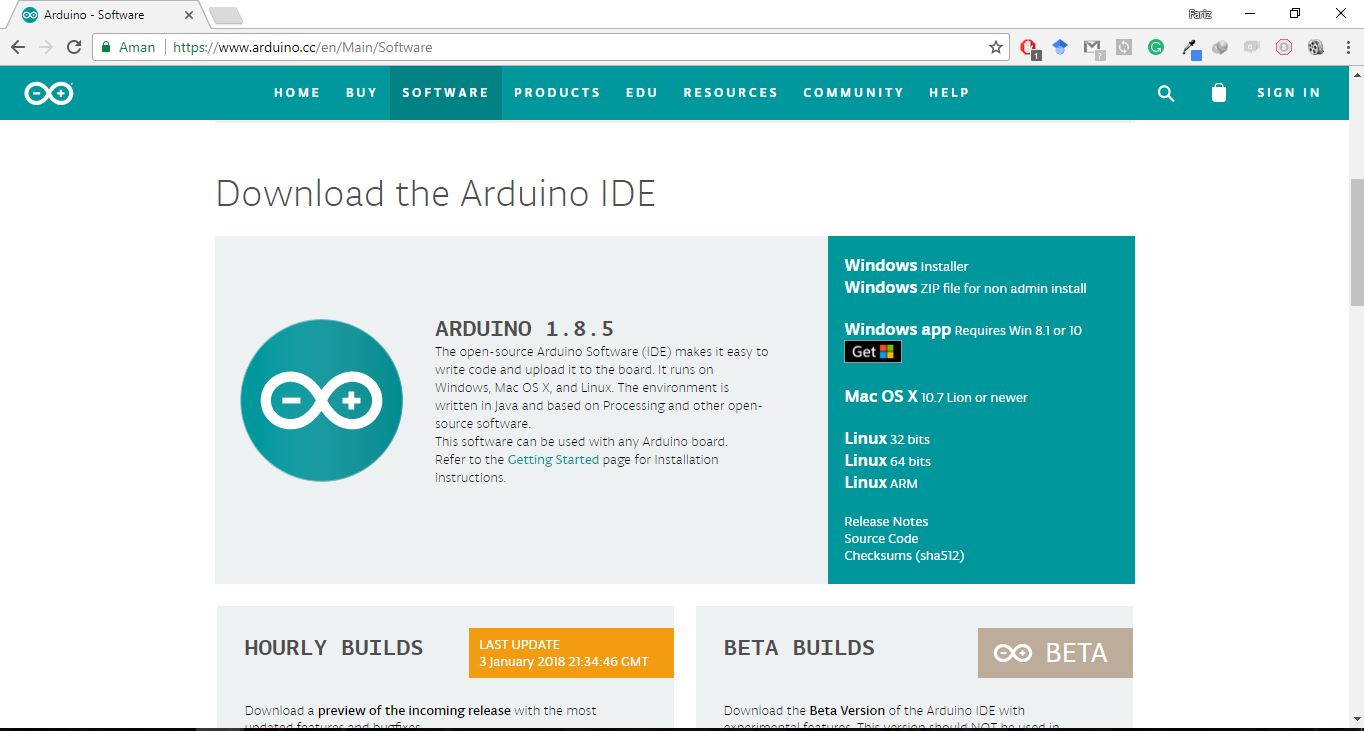Reload the Arduino Software page
This screenshot has width=1364, height=731.
point(73,47)
